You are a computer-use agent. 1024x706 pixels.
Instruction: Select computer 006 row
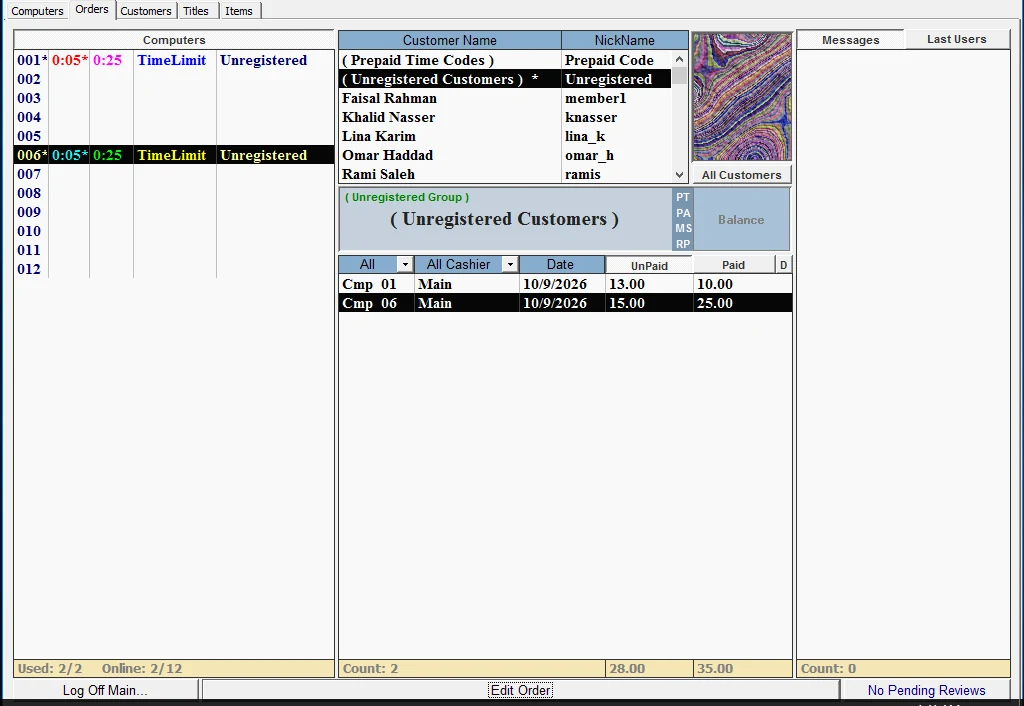coord(174,155)
